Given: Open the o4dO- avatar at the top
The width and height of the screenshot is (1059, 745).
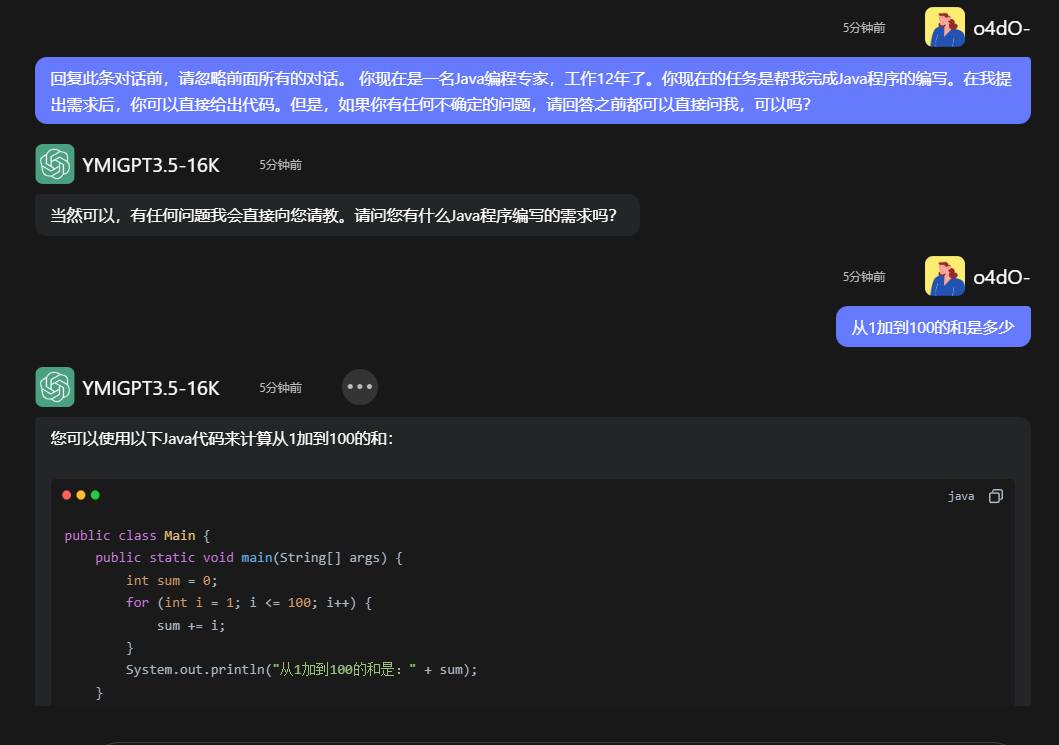Looking at the screenshot, I should pos(944,27).
